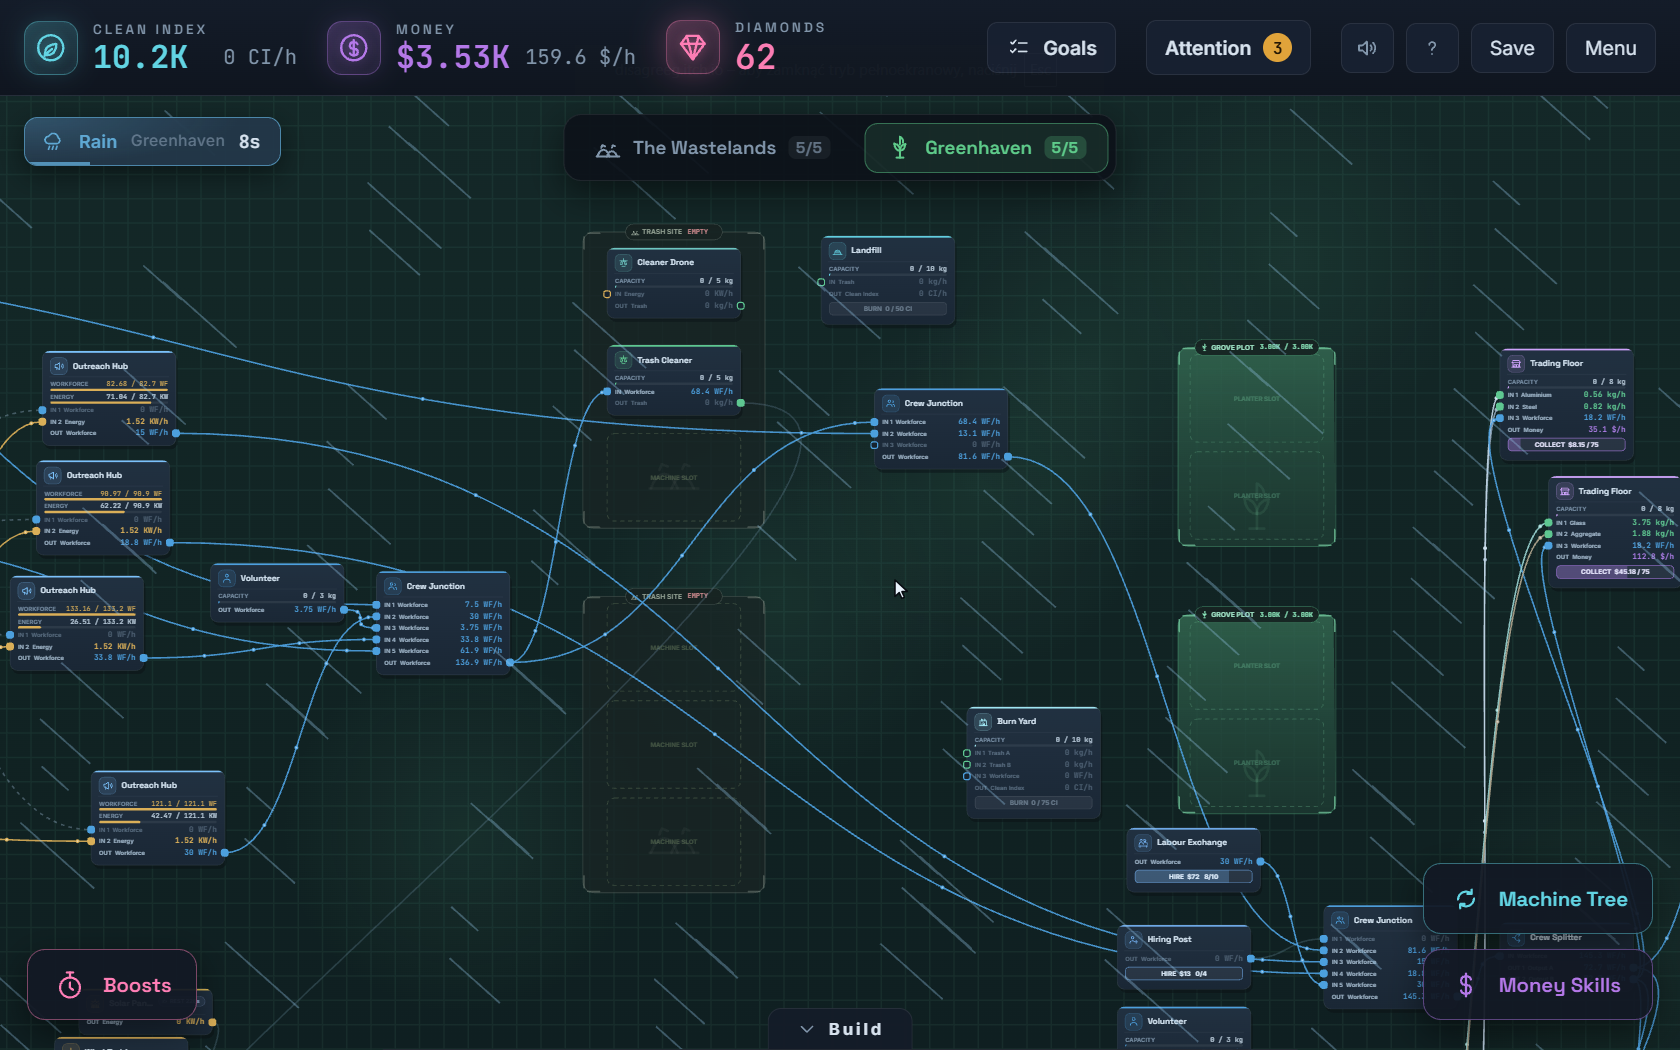Click the Cleaner Drone trash output port
The width and height of the screenshot is (1680, 1050).
[741, 306]
